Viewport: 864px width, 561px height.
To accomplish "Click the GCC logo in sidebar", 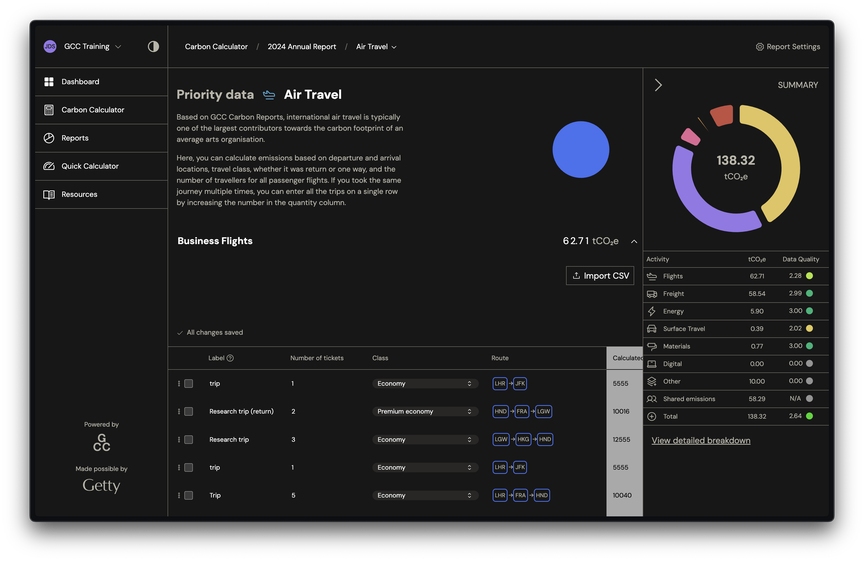I will [101, 443].
